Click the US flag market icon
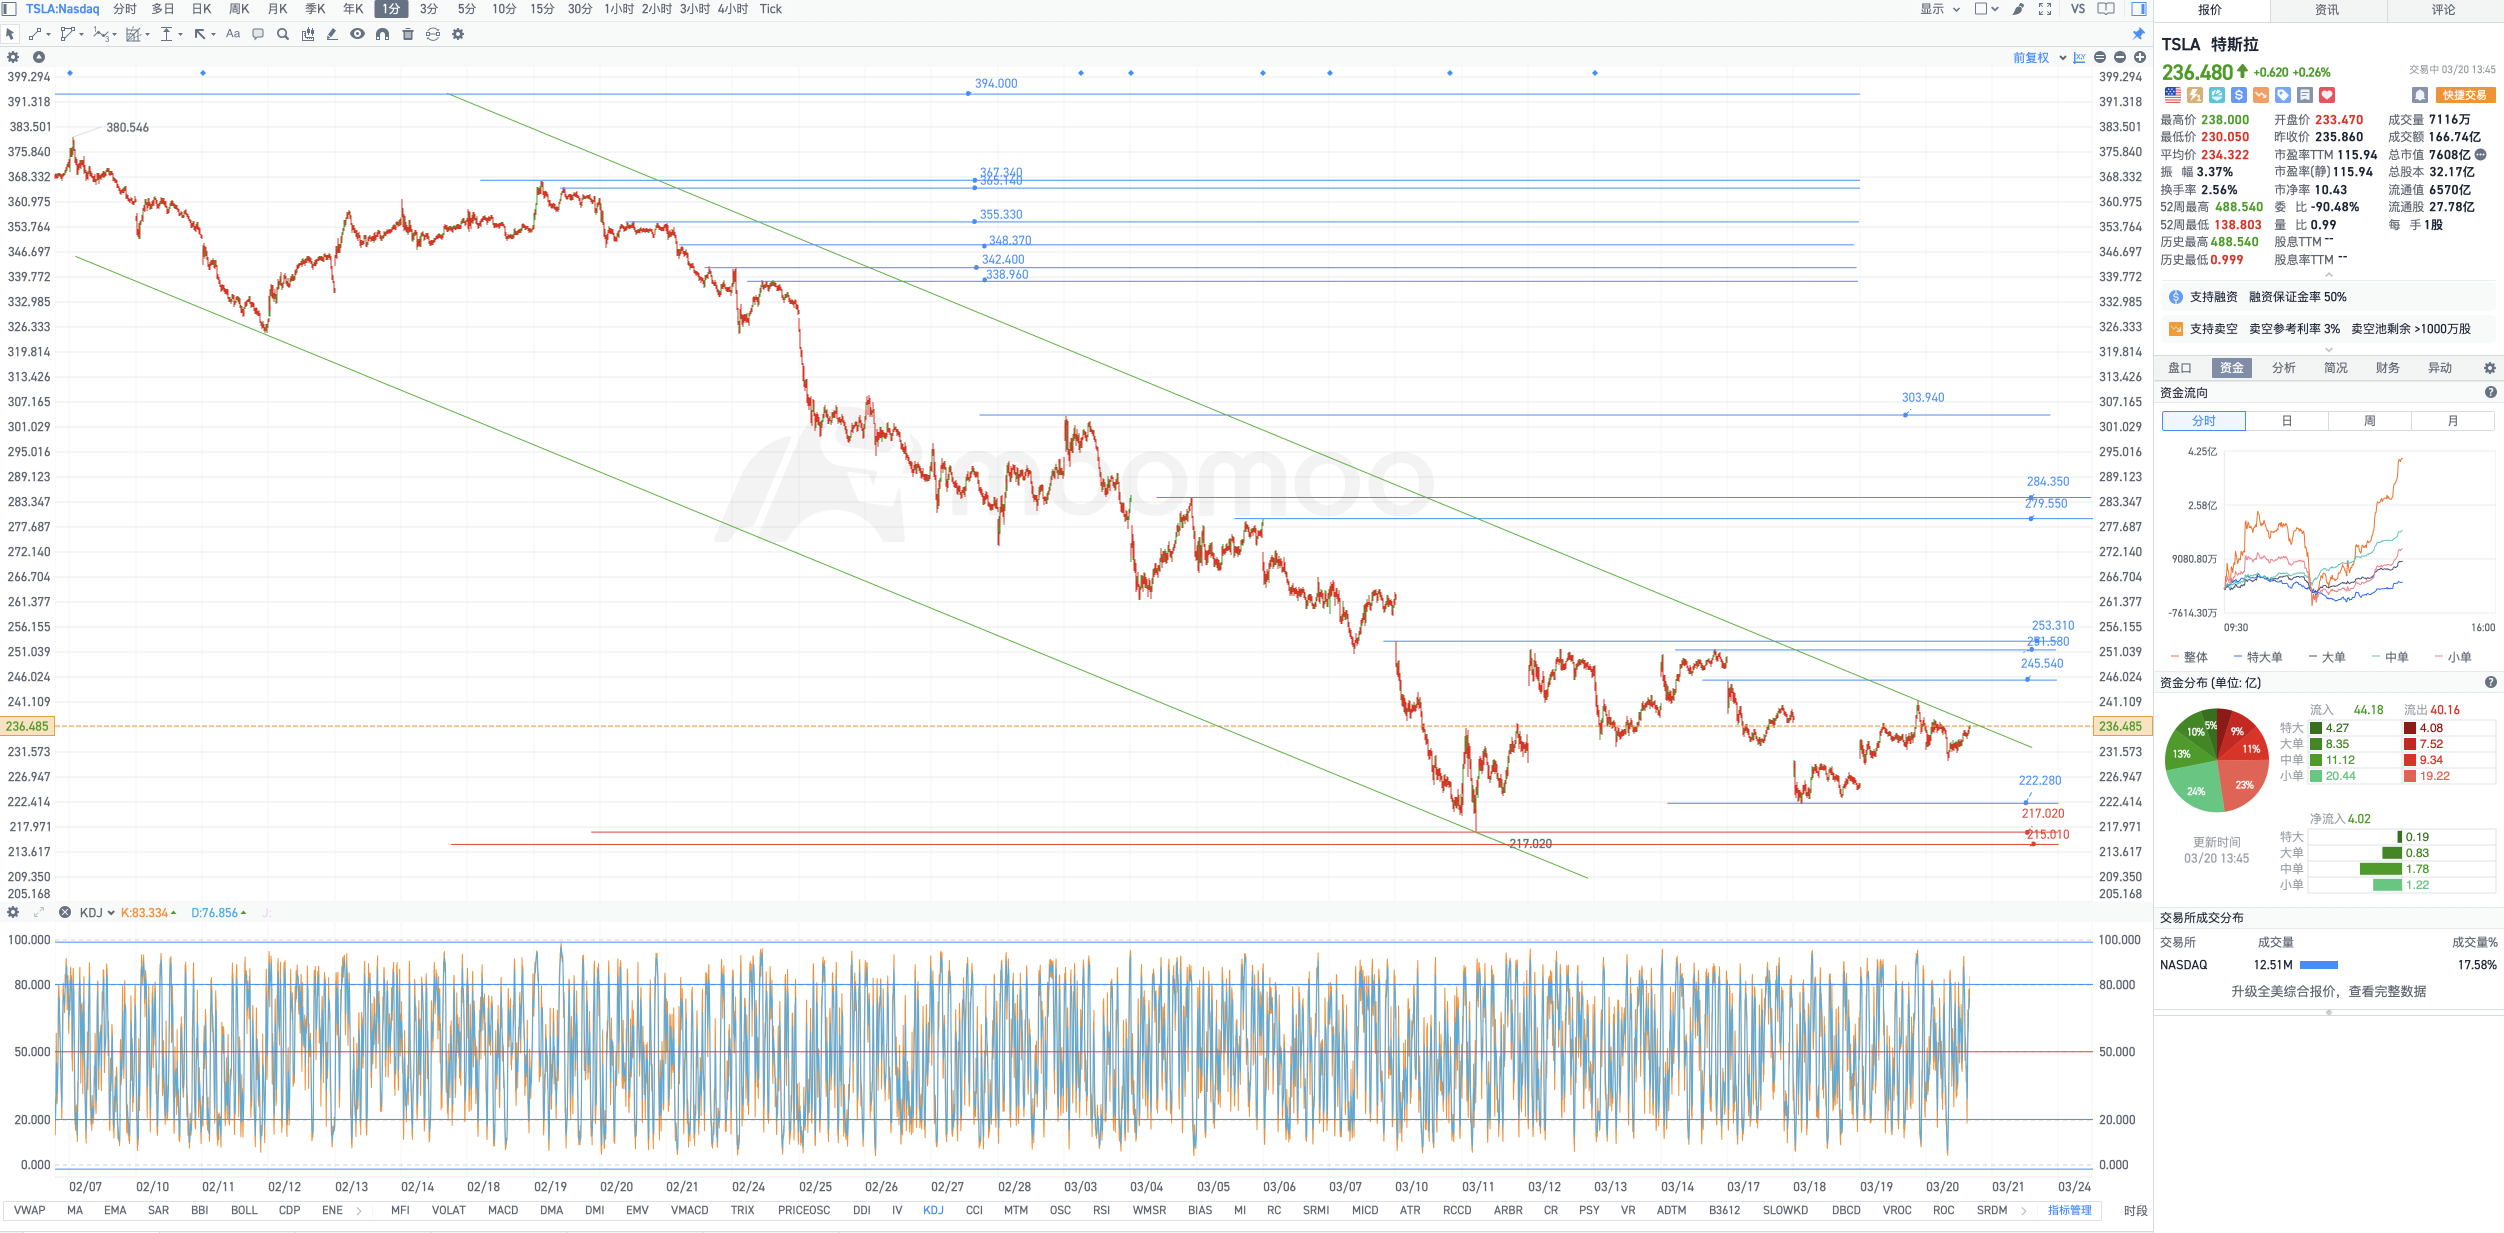 tap(2173, 95)
